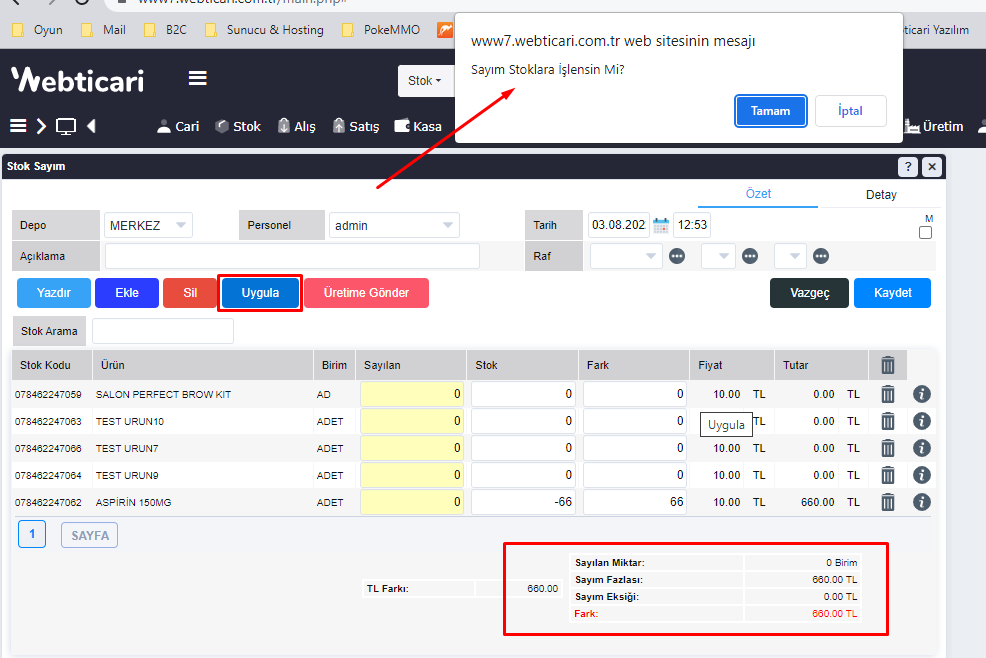Select the Özet tab
This screenshot has height=658, width=986.
(758, 194)
